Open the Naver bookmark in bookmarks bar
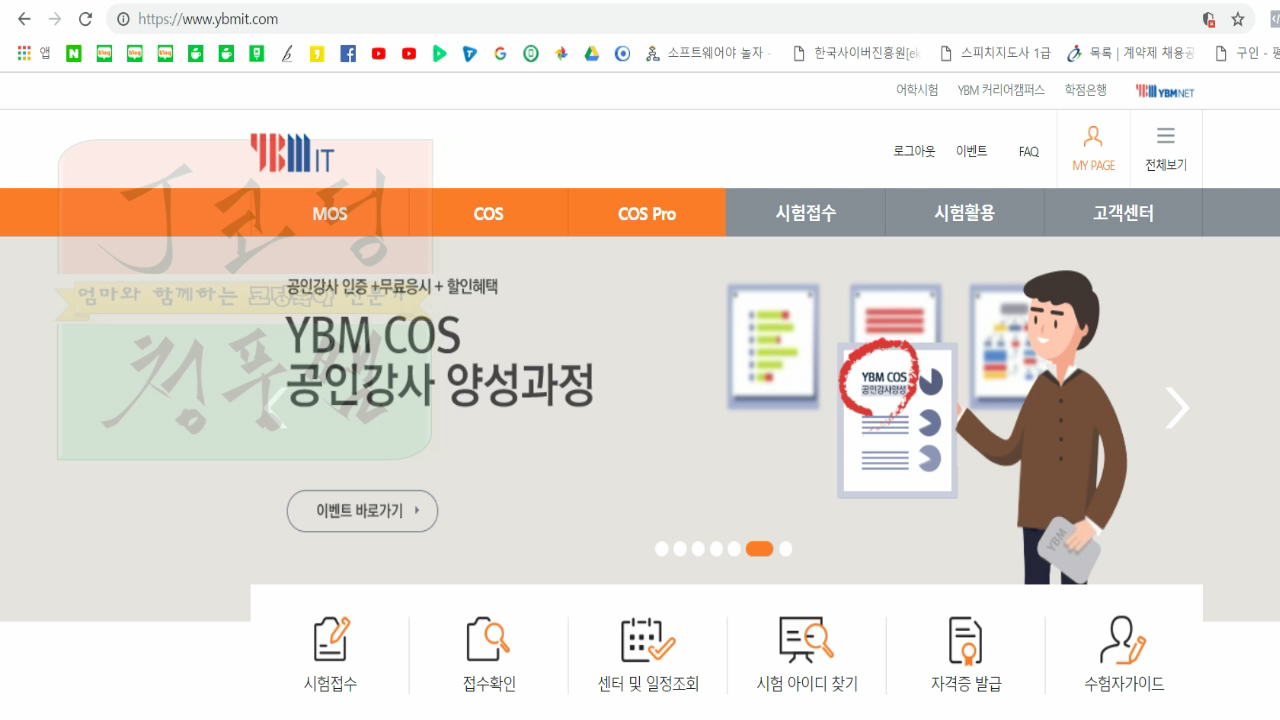This screenshot has width=1280, height=720. point(73,53)
